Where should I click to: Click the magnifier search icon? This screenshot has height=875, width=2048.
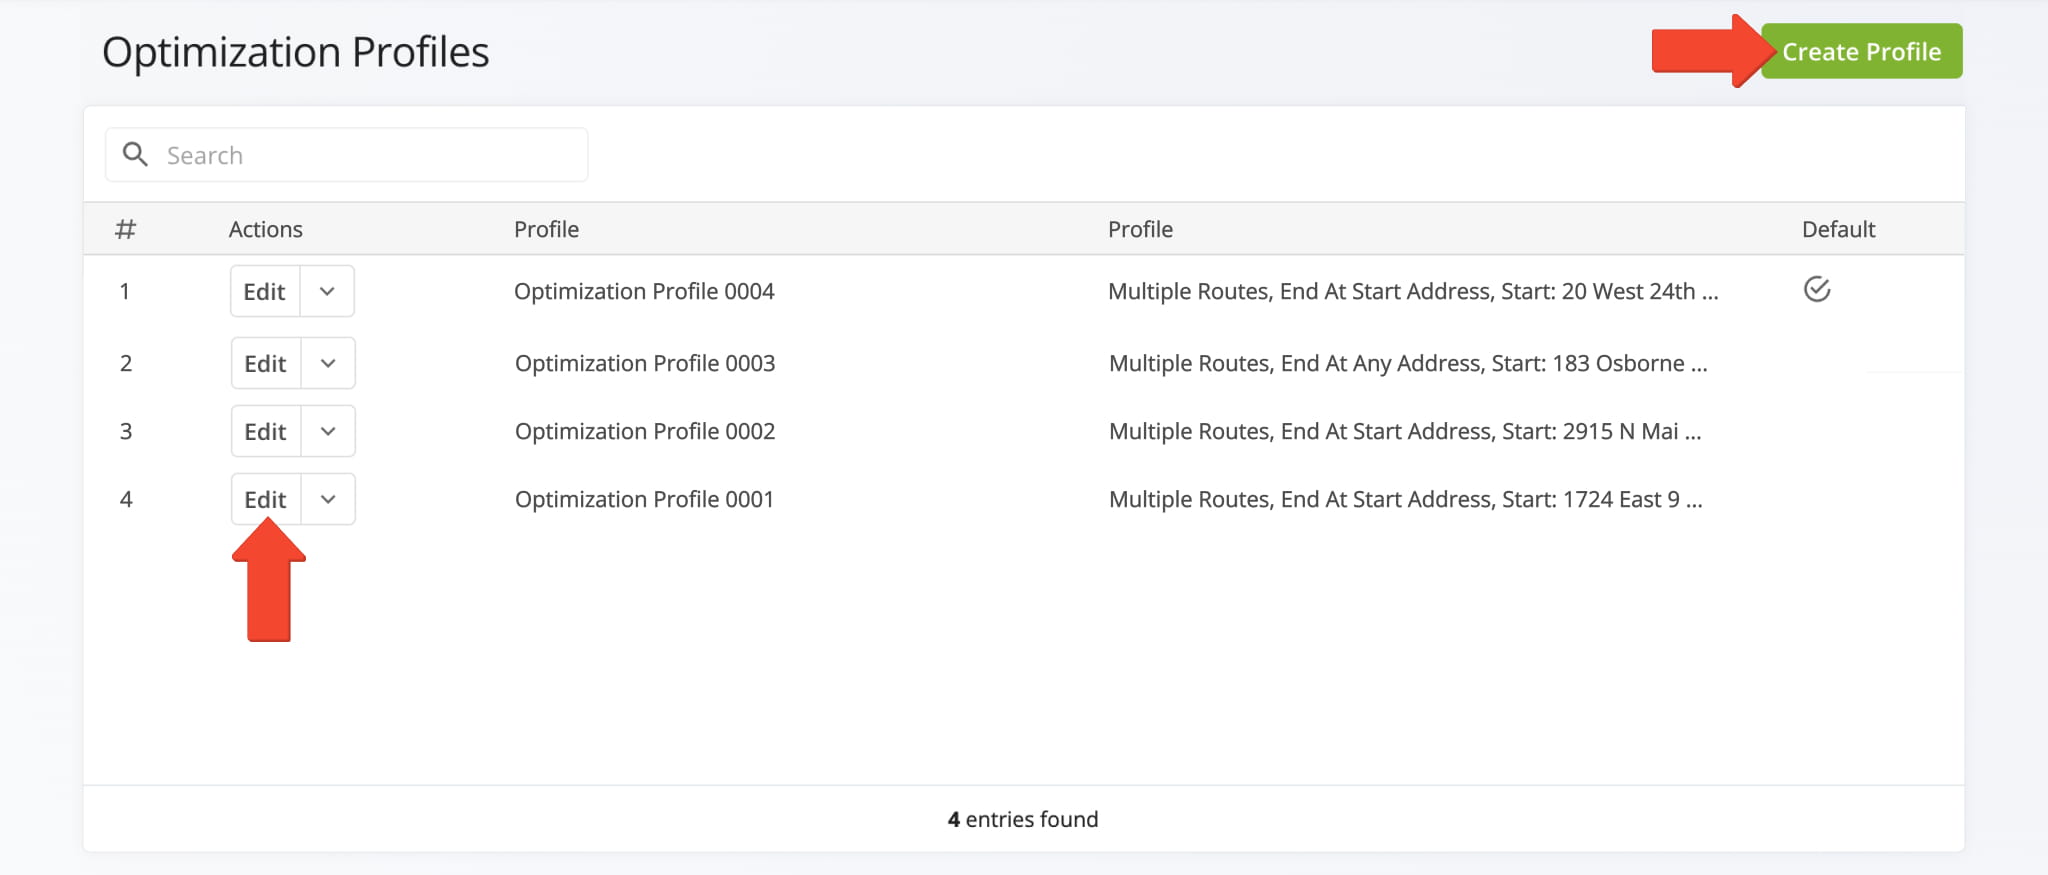135,155
